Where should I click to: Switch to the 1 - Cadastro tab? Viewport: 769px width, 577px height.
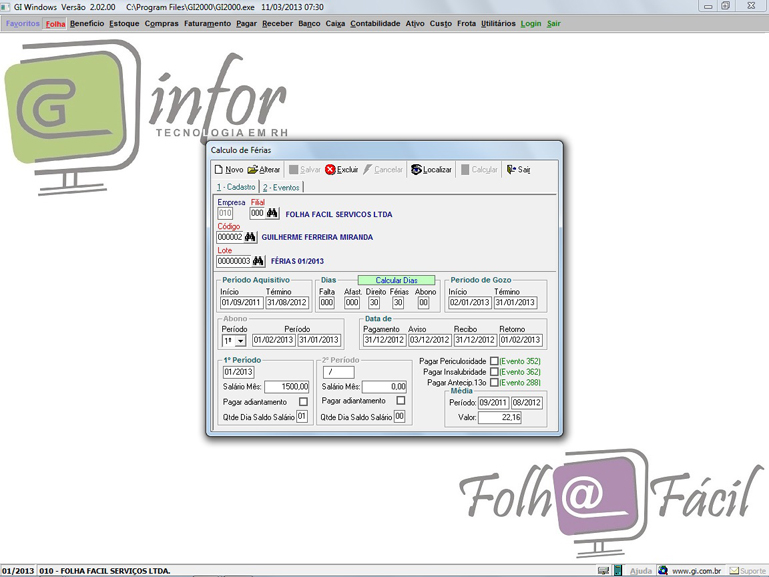[236, 187]
